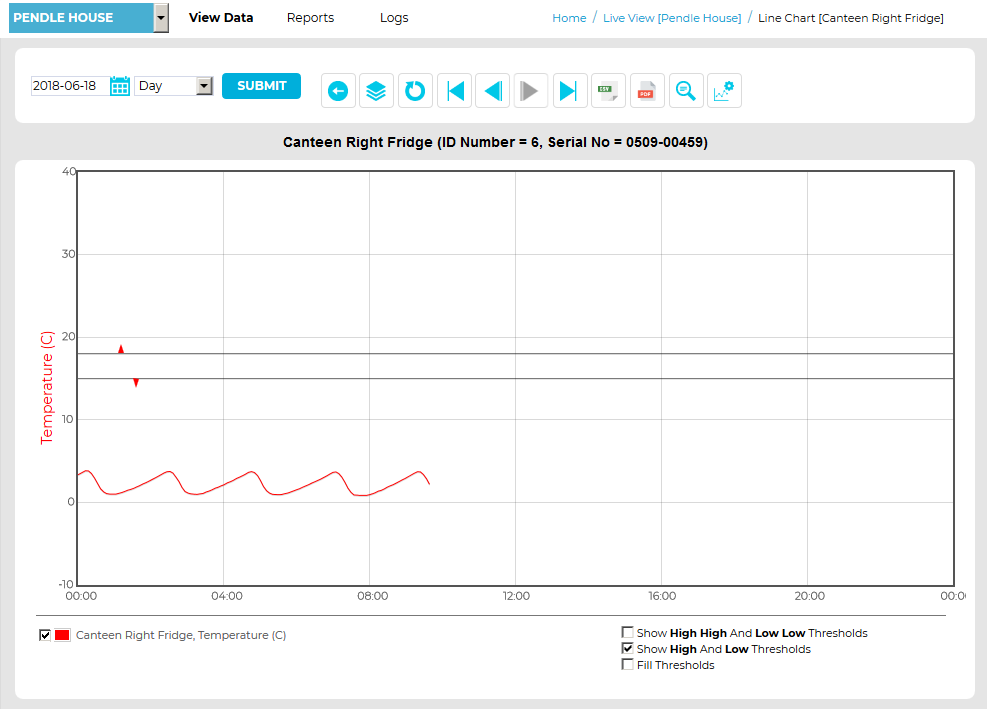Enable Fill Thresholds checkbox
This screenshot has width=987, height=710.
(628, 665)
